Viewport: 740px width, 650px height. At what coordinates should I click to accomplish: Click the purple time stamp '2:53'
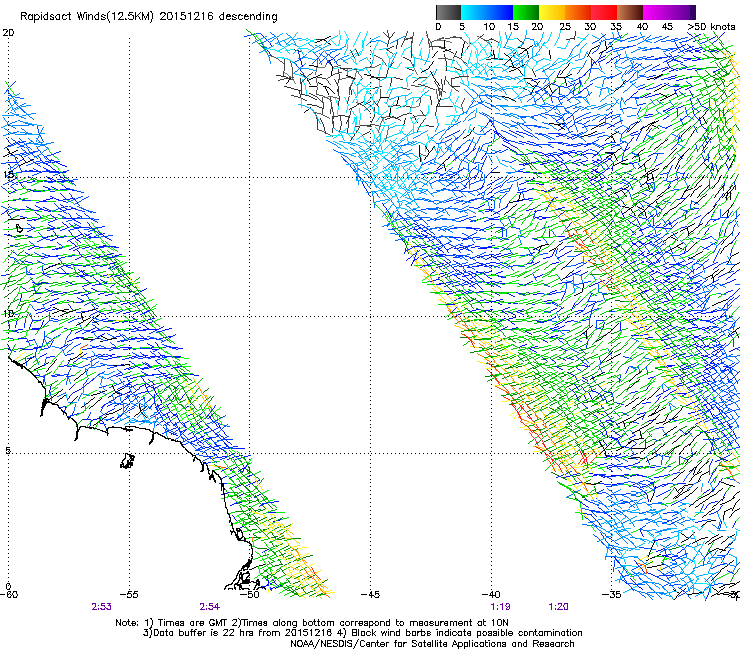101,607
